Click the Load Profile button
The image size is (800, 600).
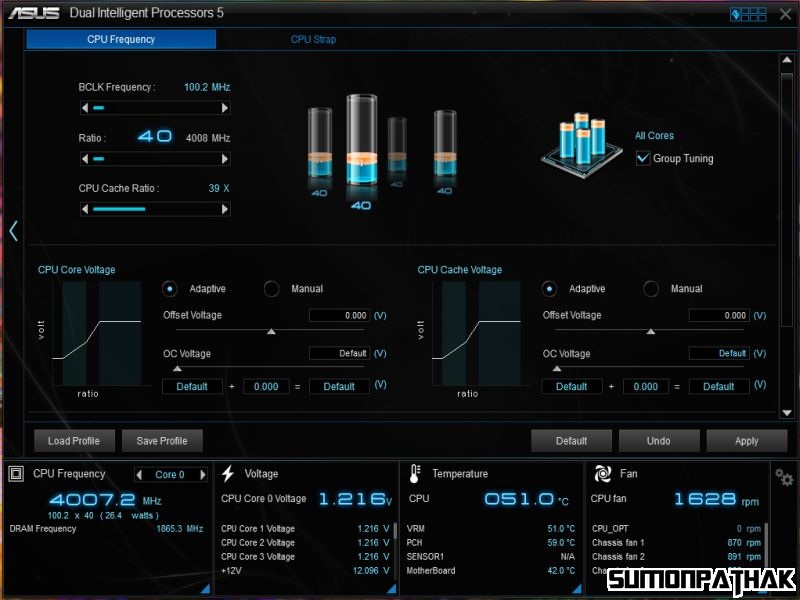click(74, 441)
